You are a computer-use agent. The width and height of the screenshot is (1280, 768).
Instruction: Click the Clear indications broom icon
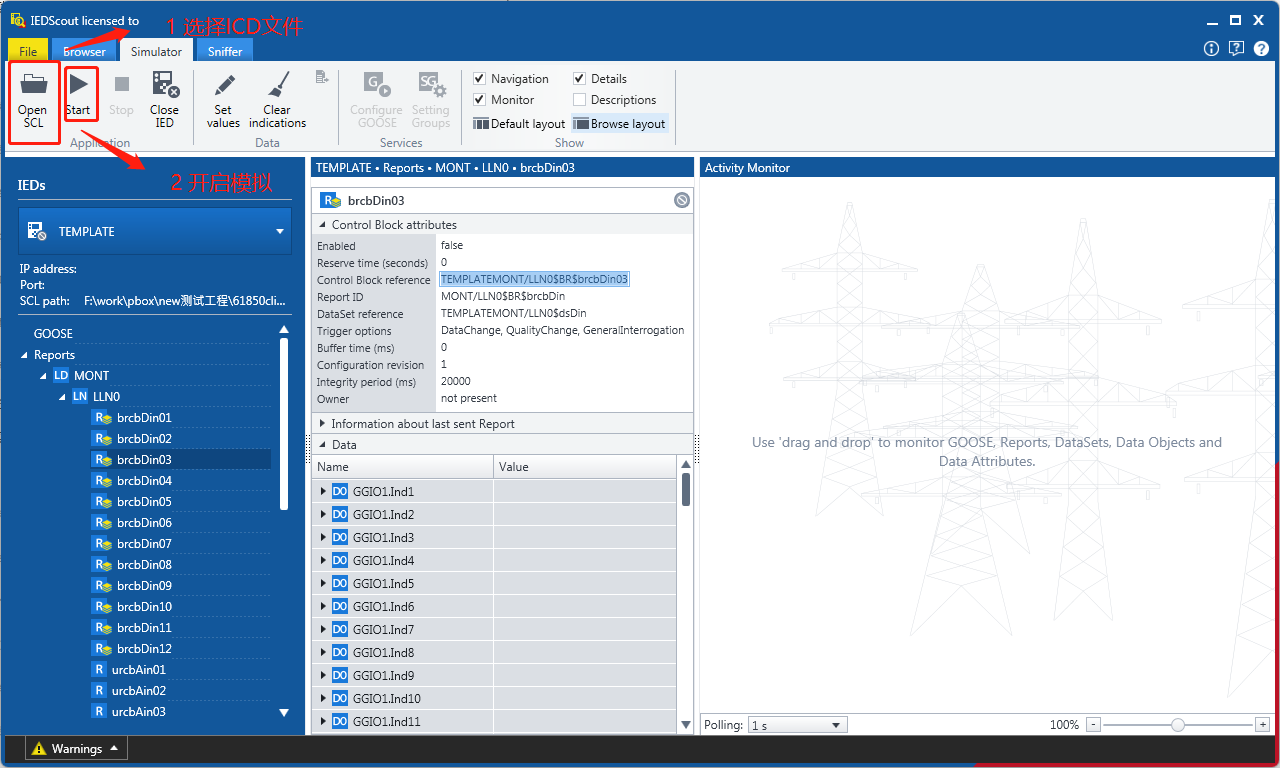(278, 85)
